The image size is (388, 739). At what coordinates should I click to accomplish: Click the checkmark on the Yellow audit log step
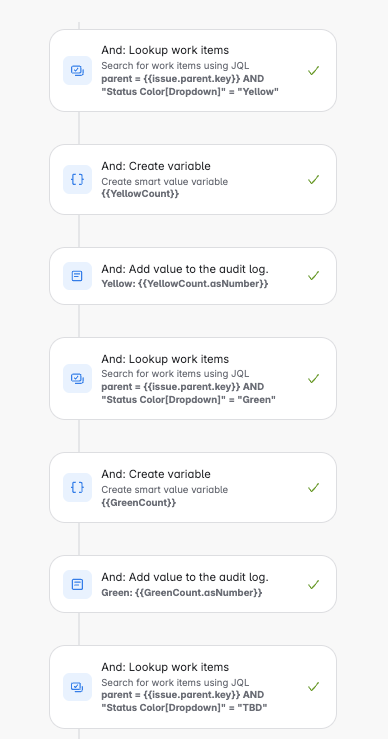[314, 276]
